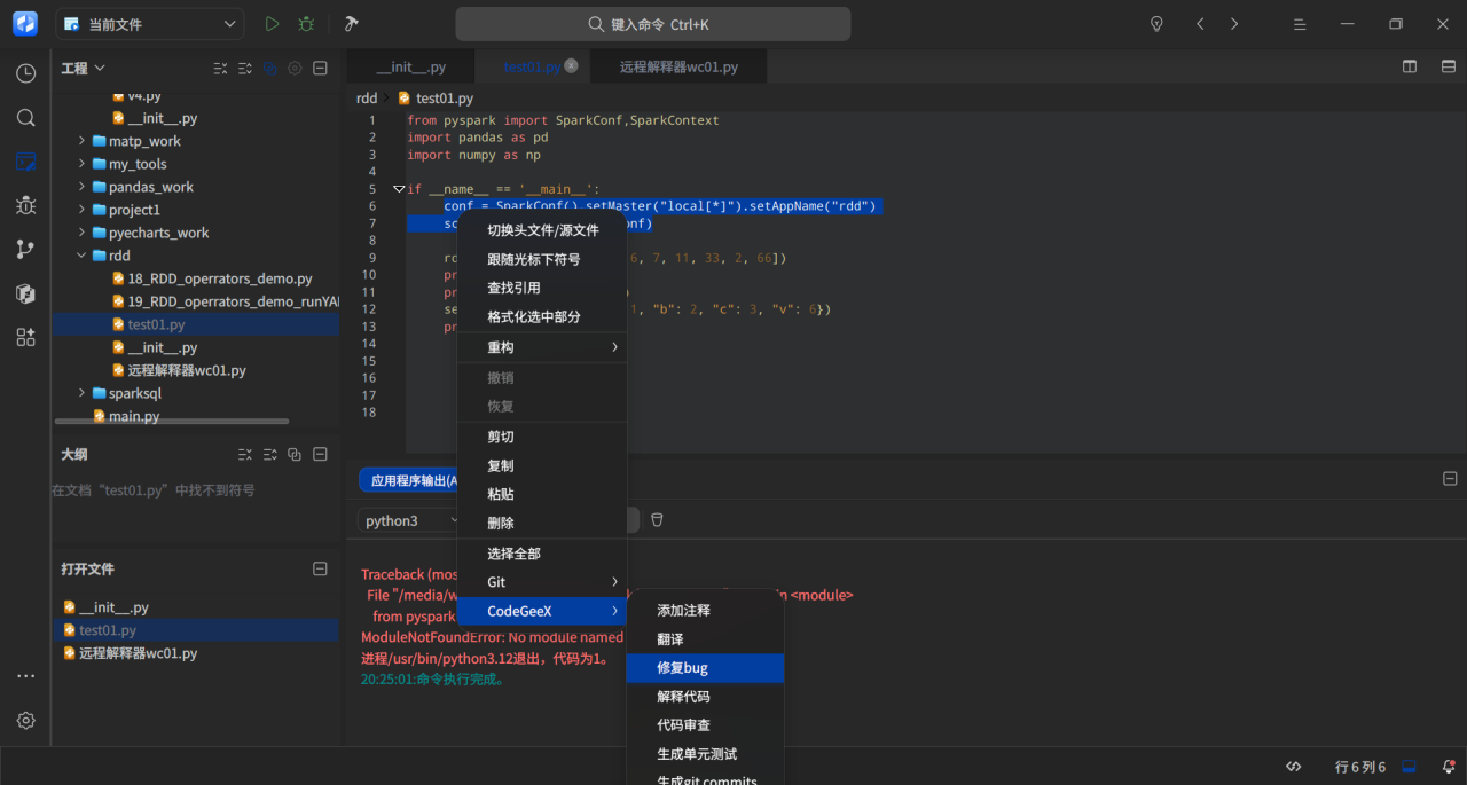1467x785 pixels.
Task: Split the editor into top and bottom panes
Action: coord(1448,67)
